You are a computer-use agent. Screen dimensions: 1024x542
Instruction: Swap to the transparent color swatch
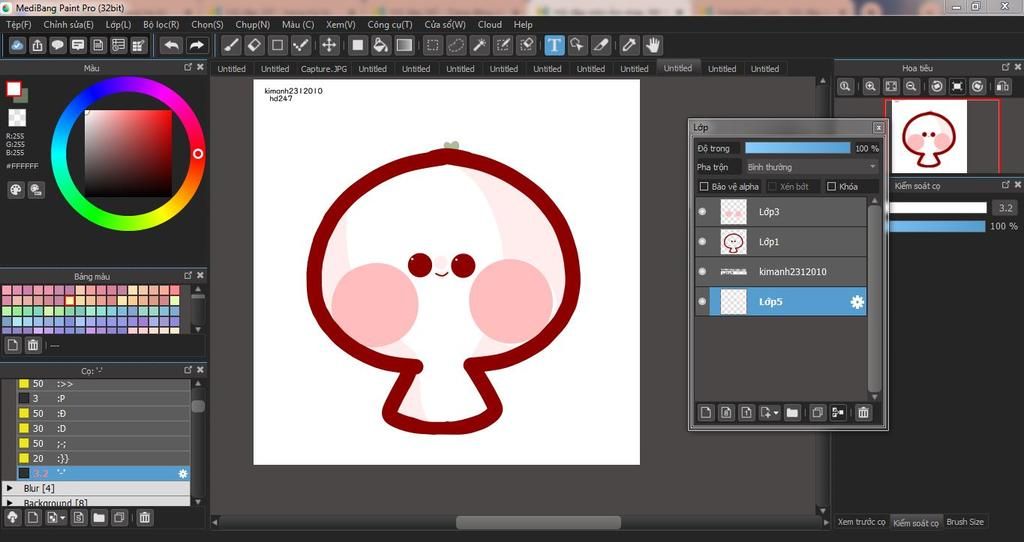(x=17, y=118)
